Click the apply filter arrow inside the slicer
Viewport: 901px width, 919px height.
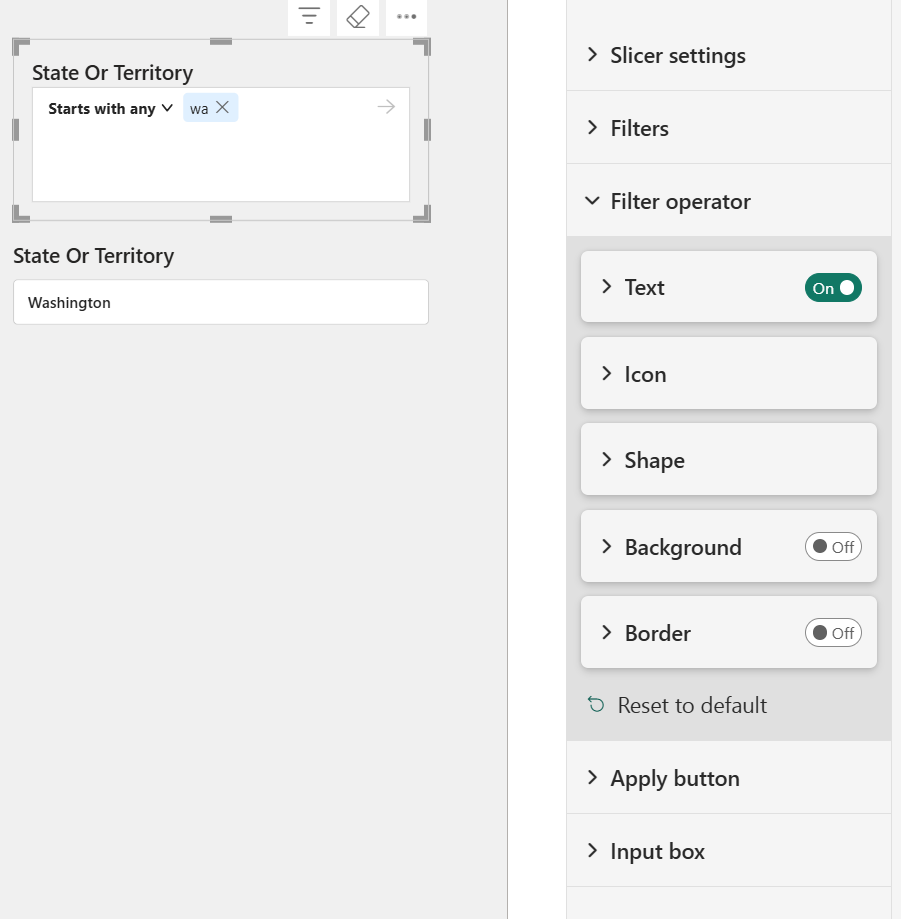pos(386,107)
